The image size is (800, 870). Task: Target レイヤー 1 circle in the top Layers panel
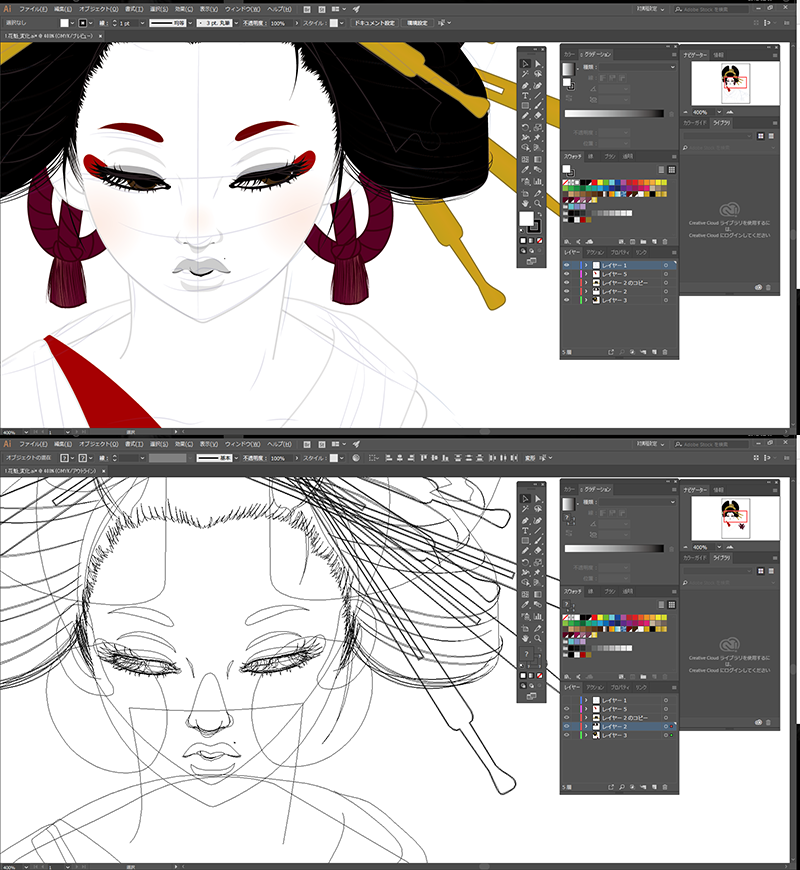[x=666, y=266]
